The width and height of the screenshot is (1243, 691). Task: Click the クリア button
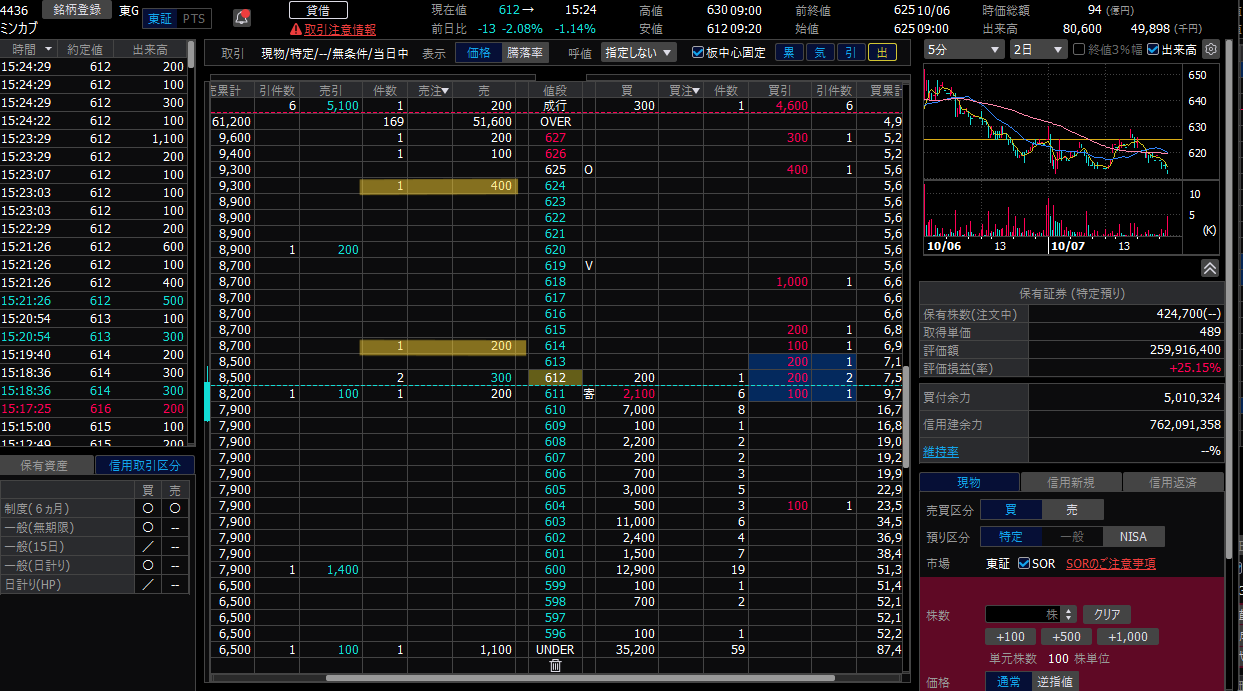(x=1106, y=614)
